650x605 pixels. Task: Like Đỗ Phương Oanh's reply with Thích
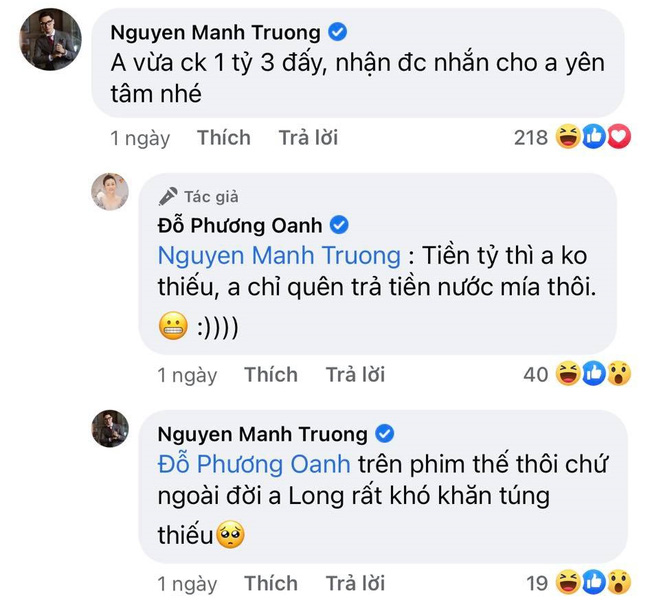coord(271,374)
